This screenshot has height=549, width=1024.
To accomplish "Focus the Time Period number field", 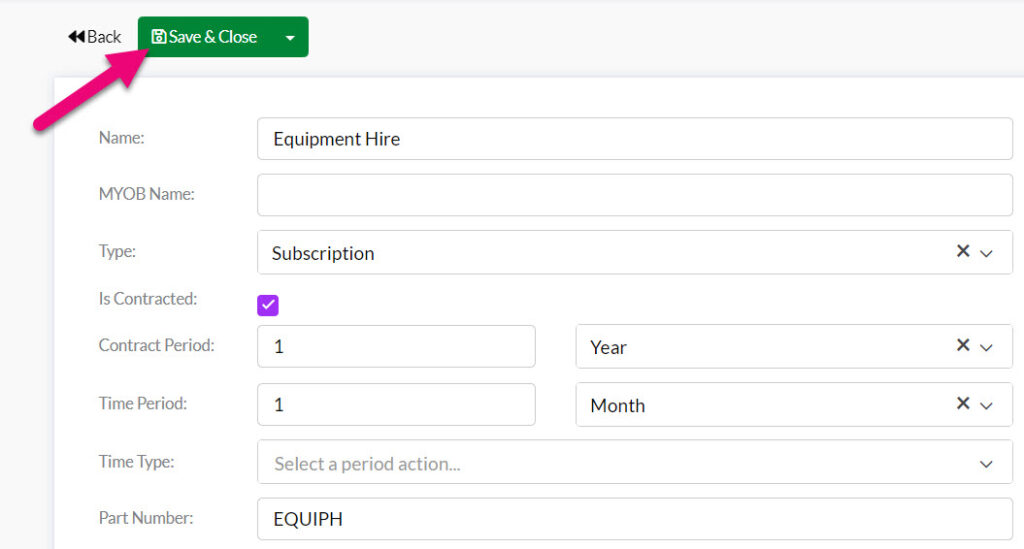I will (396, 404).
